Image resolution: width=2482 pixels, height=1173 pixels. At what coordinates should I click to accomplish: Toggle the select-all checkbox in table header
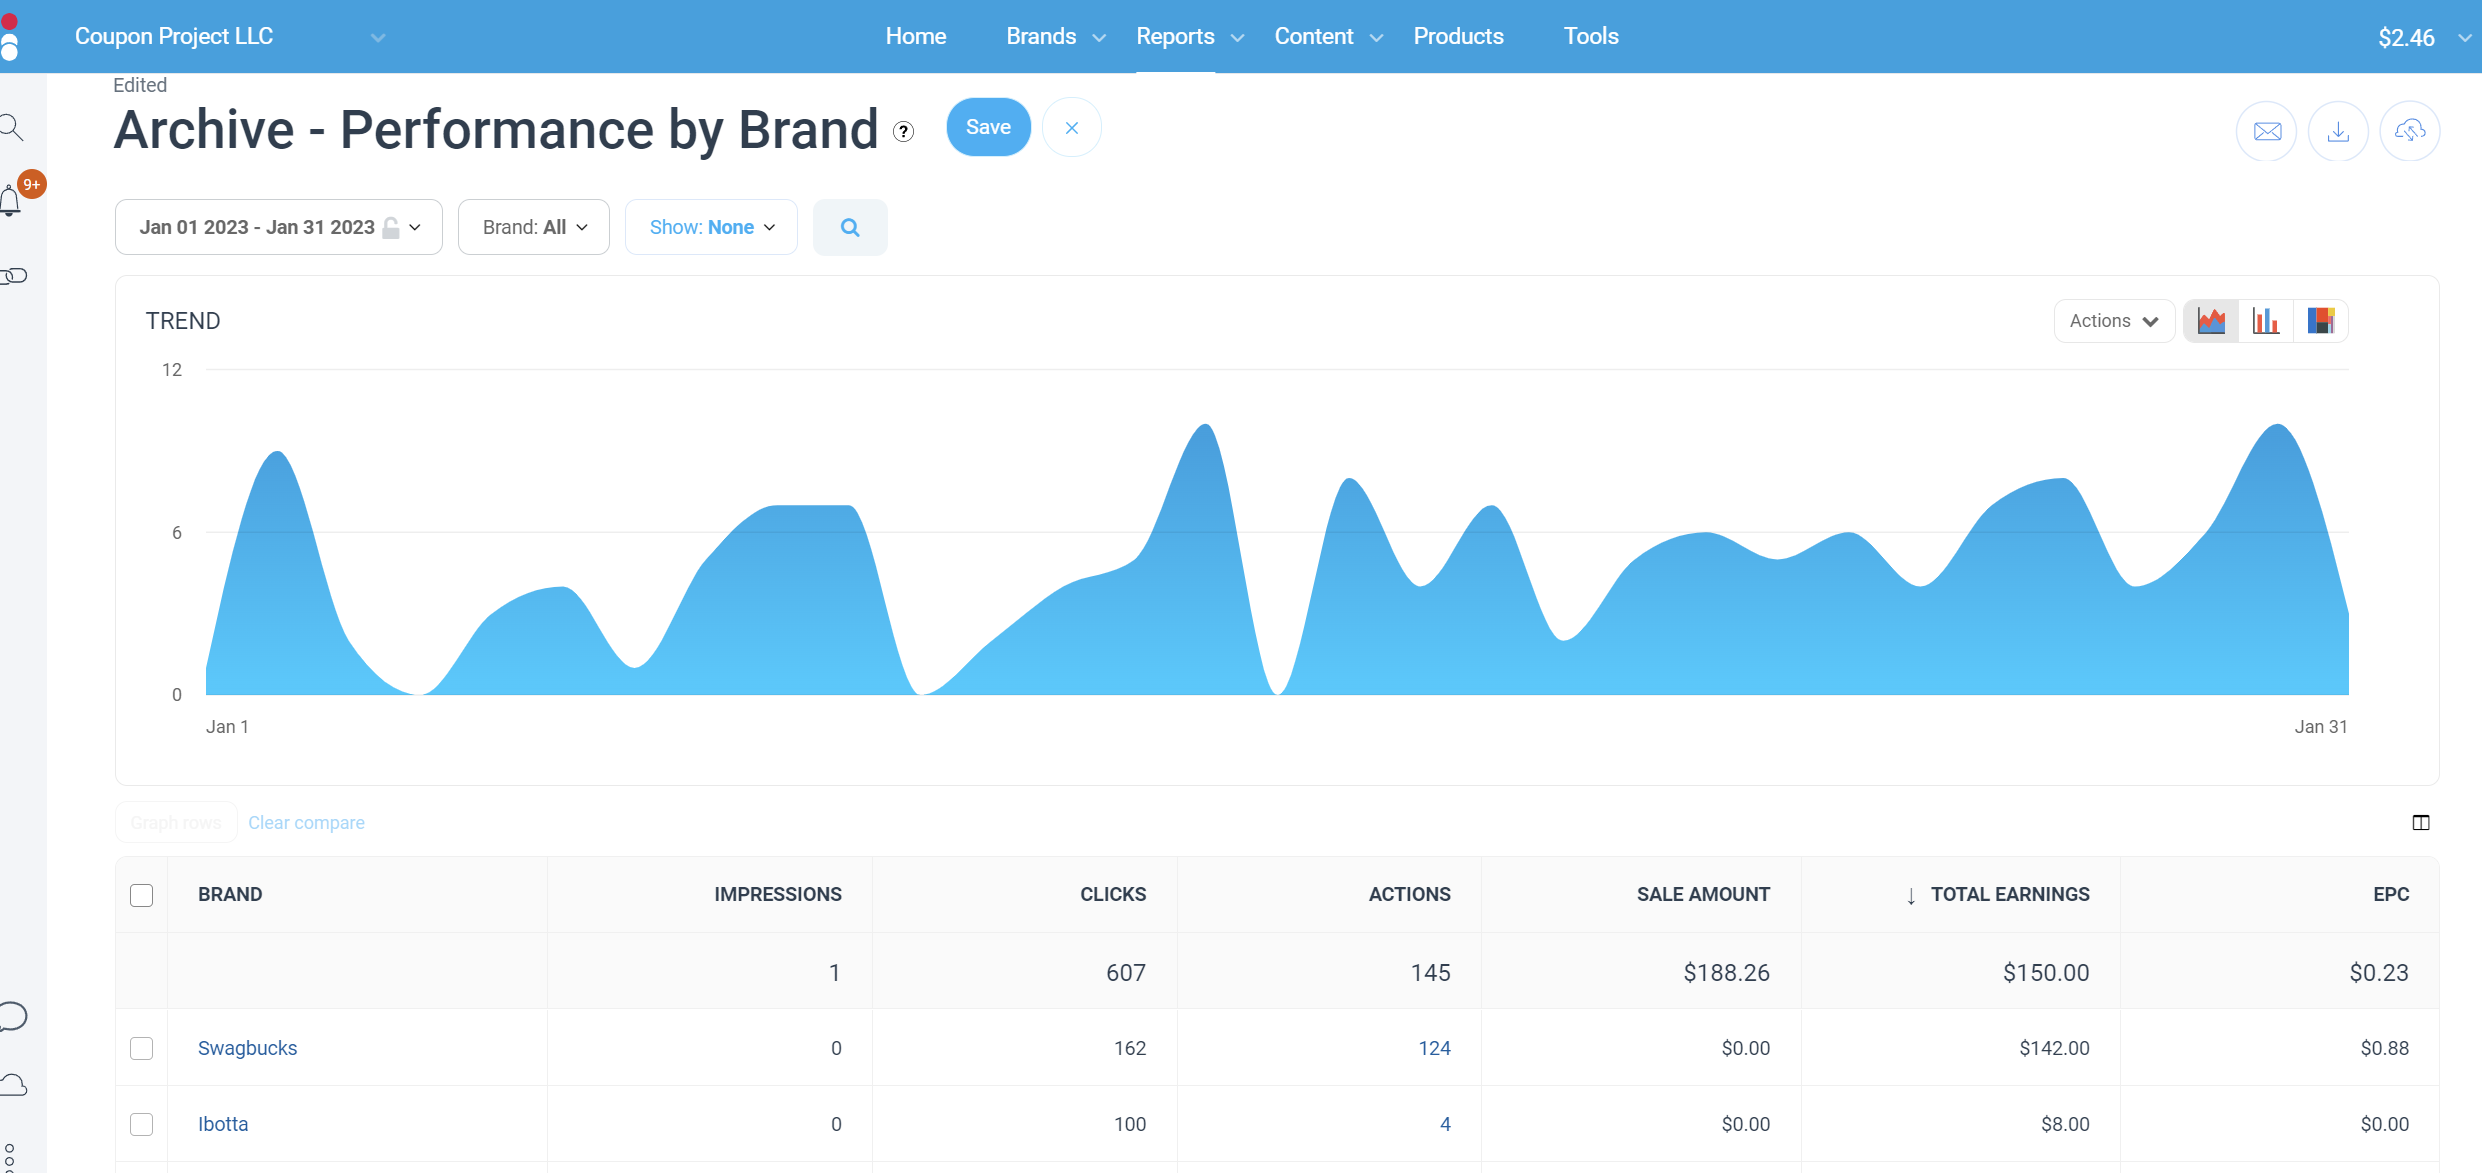click(x=142, y=895)
